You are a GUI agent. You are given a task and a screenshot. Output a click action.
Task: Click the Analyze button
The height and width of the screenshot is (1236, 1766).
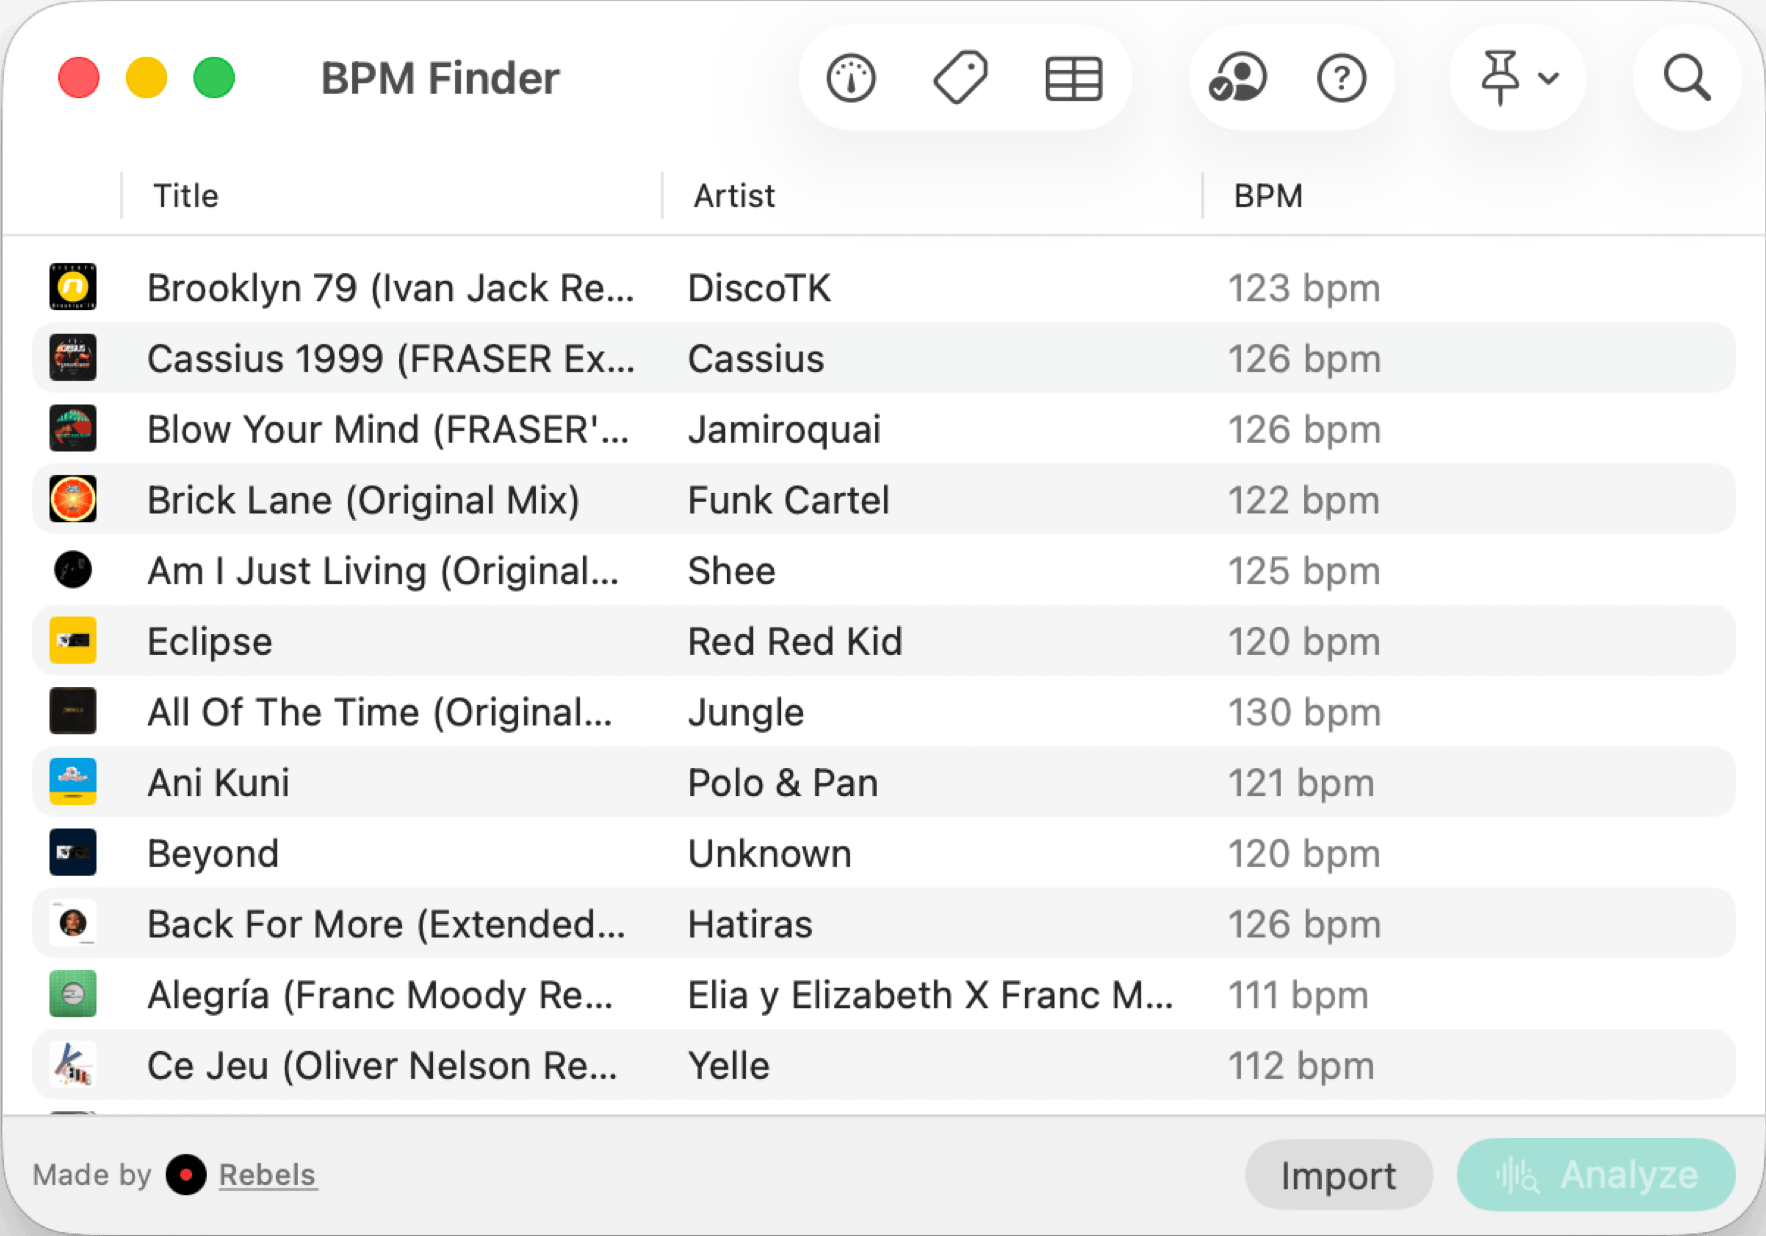[x=1596, y=1175]
